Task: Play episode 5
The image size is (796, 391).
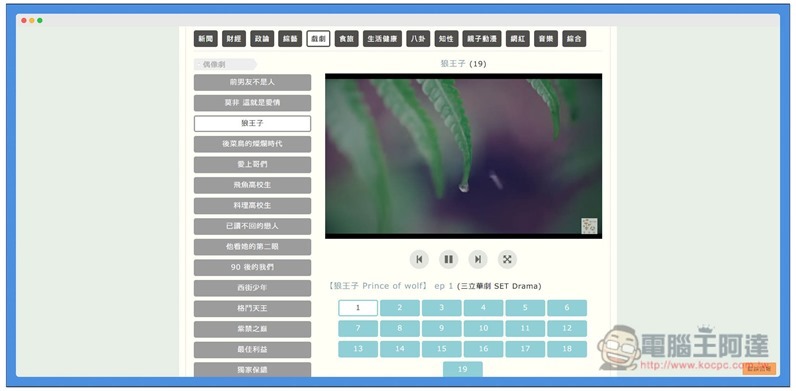Action: pos(525,308)
